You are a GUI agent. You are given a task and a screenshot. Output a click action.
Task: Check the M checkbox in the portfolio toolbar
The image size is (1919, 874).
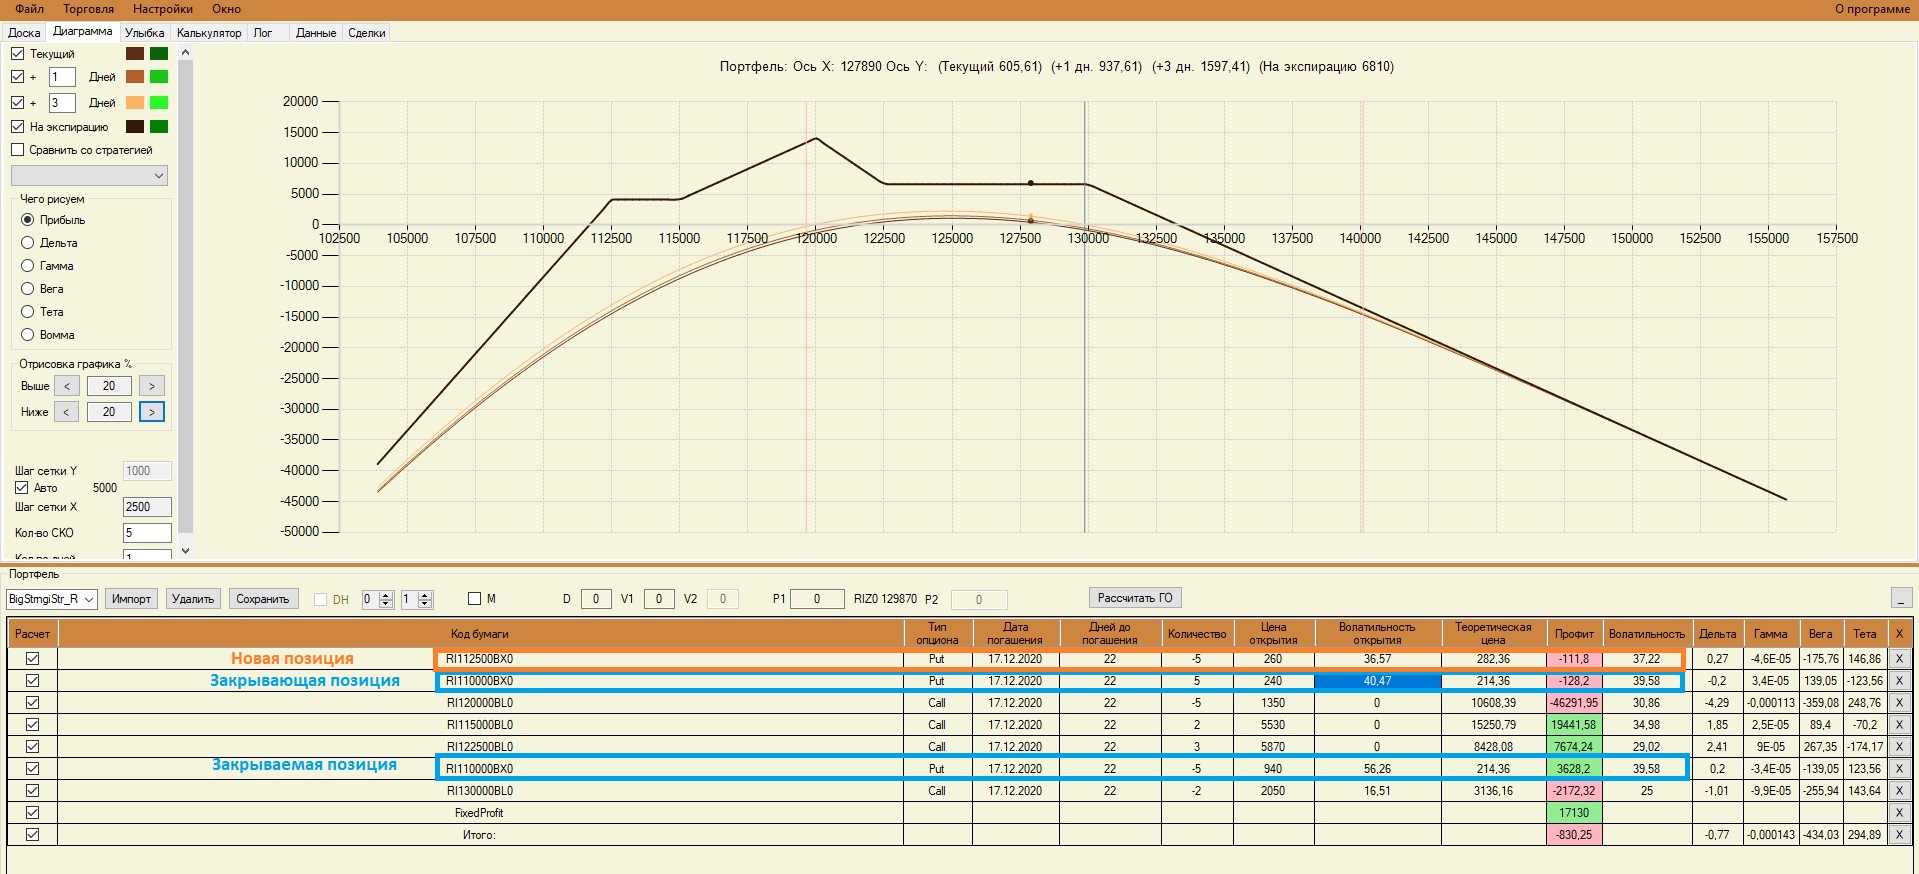pyautogui.click(x=474, y=599)
